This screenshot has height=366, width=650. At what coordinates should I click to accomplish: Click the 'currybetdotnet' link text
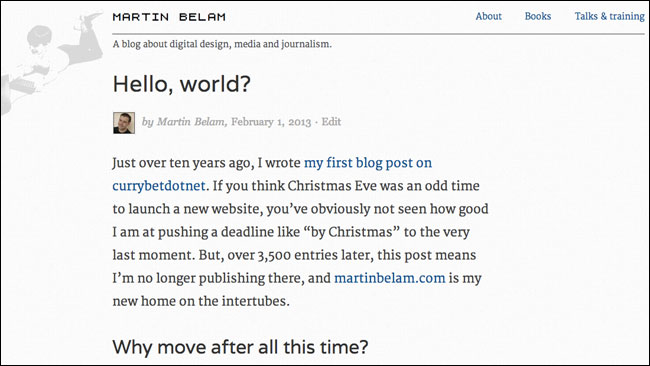tap(159, 186)
